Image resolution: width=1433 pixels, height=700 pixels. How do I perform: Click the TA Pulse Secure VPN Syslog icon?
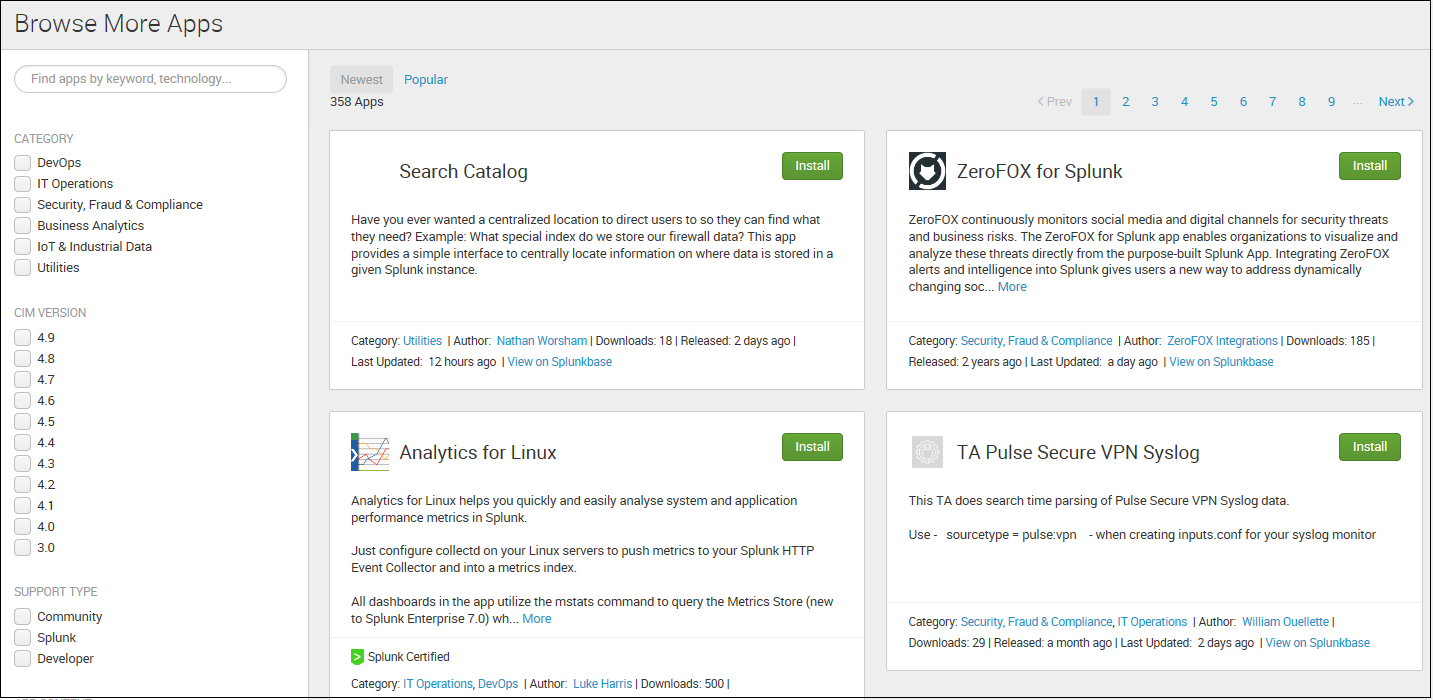pyautogui.click(x=927, y=452)
